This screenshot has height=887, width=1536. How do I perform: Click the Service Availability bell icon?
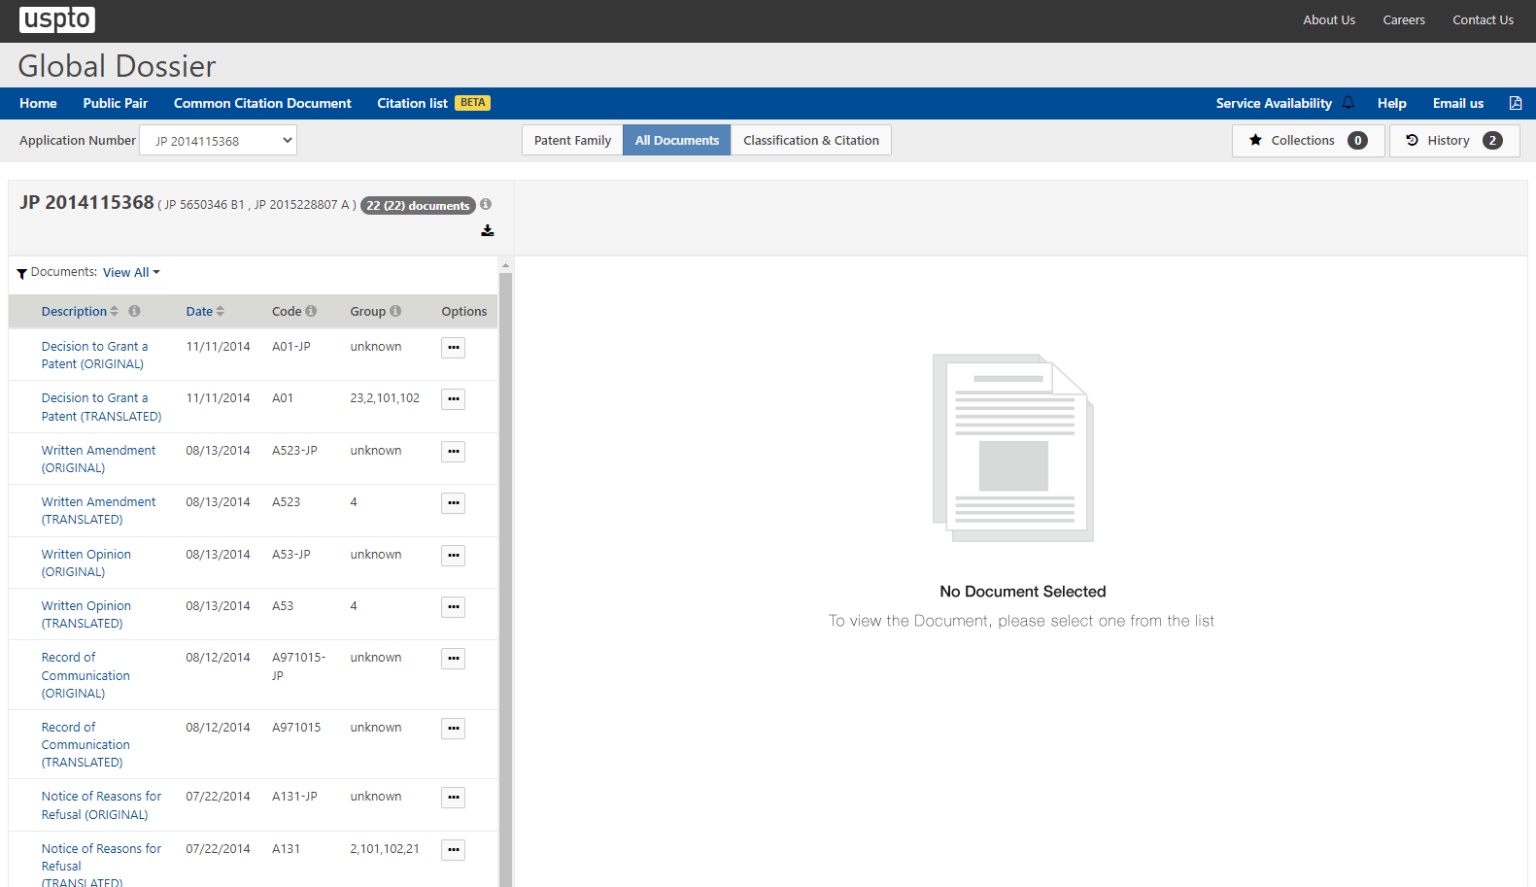tap(1348, 103)
